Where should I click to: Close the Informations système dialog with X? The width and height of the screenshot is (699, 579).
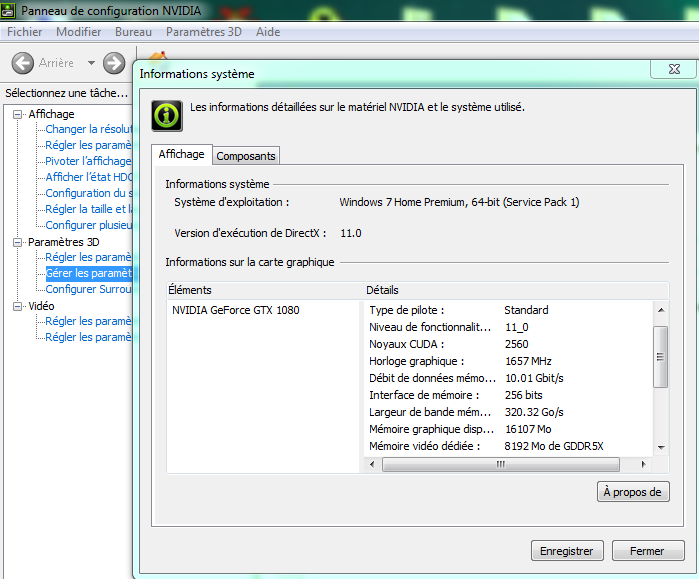[x=666, y=68]
